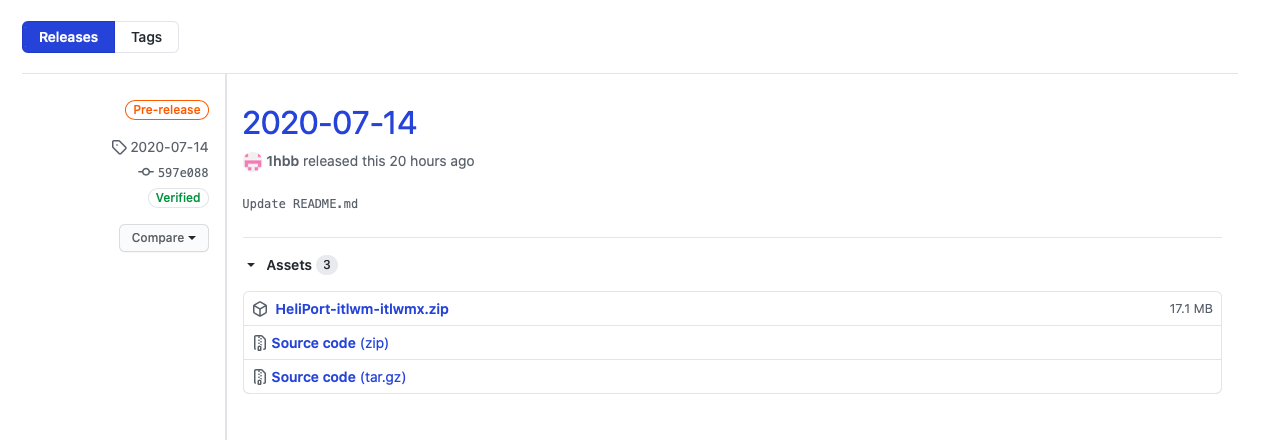The image size is (1273, 440).
Task: Click the 2020-07-14 tag link in the sidebar
Action: pyautogui.click(x=169, y=147)
